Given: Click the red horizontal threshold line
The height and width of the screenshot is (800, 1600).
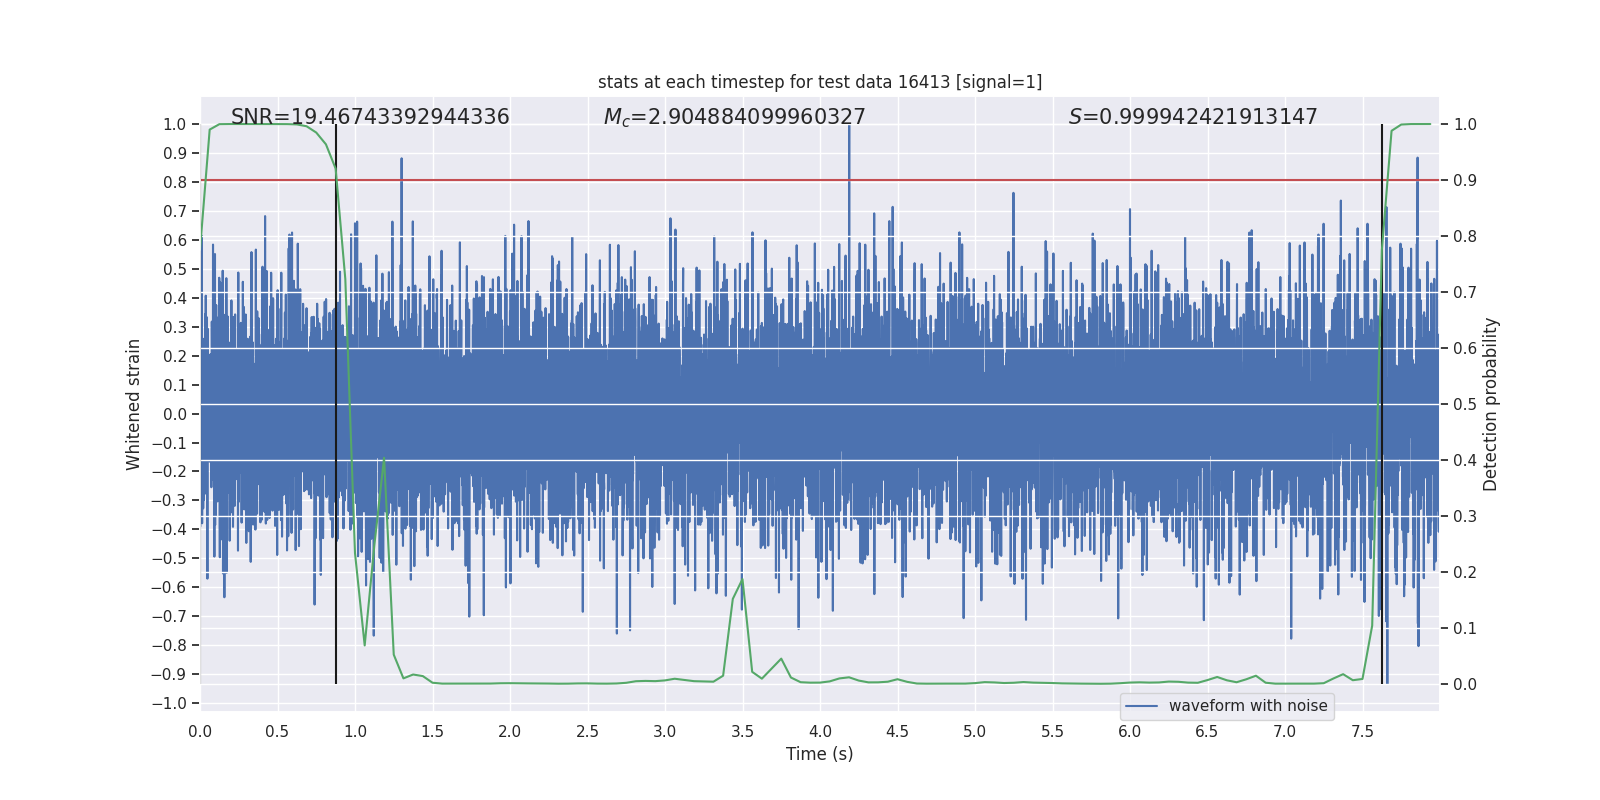Looking at the screenshot, I should tap(800, 180).
